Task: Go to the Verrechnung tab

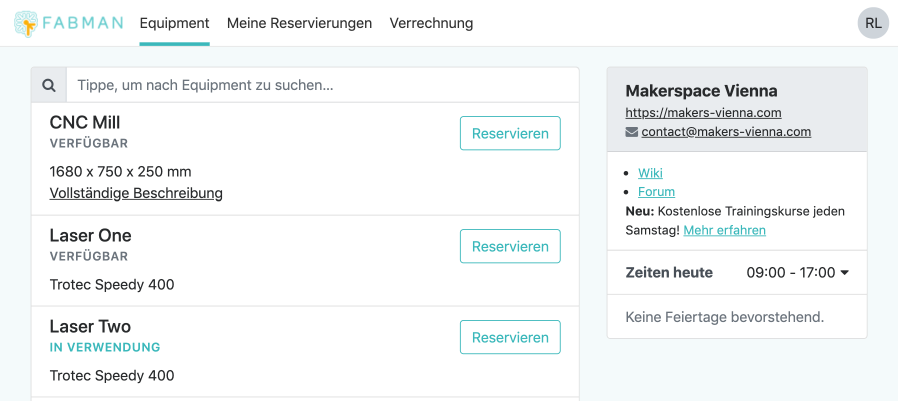Action: pyautogui.click(x=431, y=23)
